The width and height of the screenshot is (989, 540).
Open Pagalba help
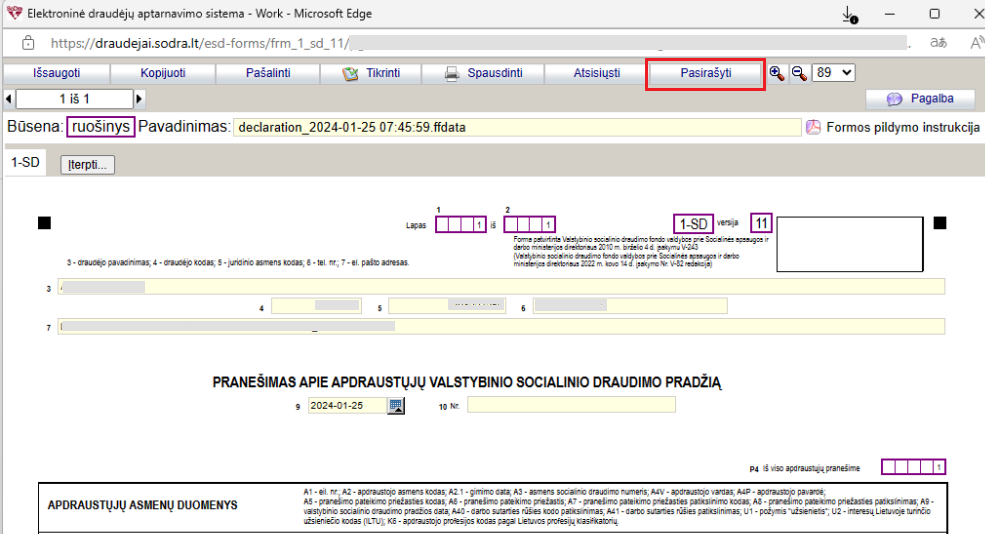[x=919, y=98]
